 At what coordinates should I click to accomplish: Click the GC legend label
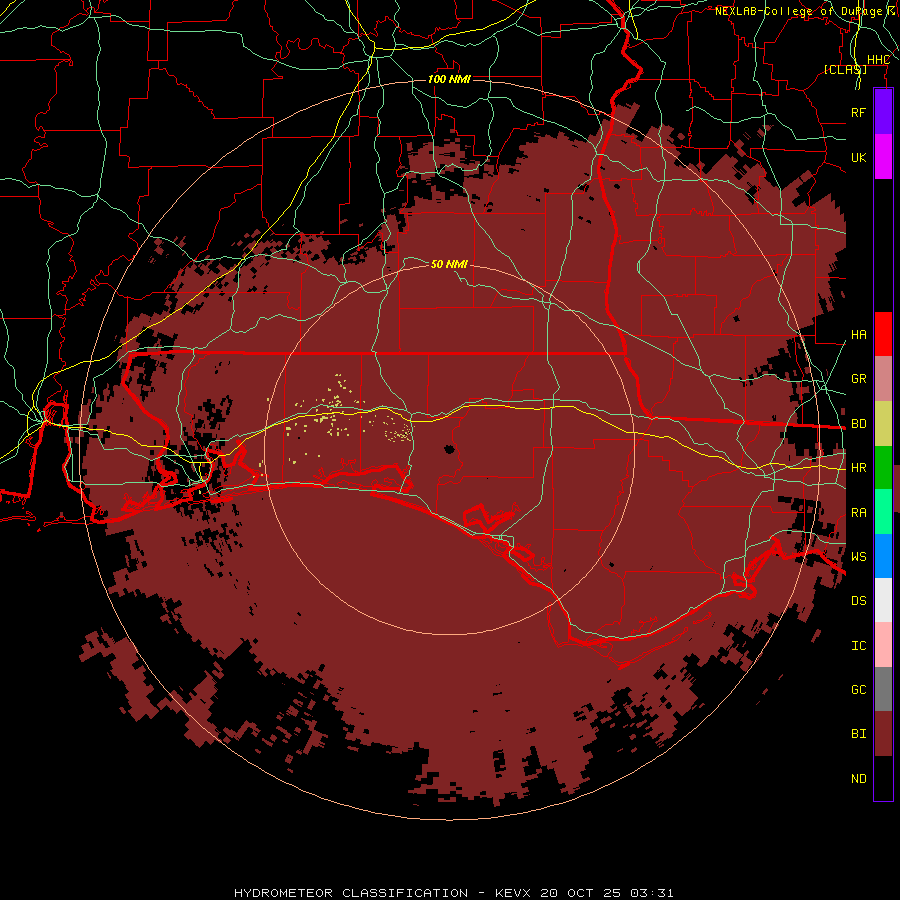click(859, 690)
